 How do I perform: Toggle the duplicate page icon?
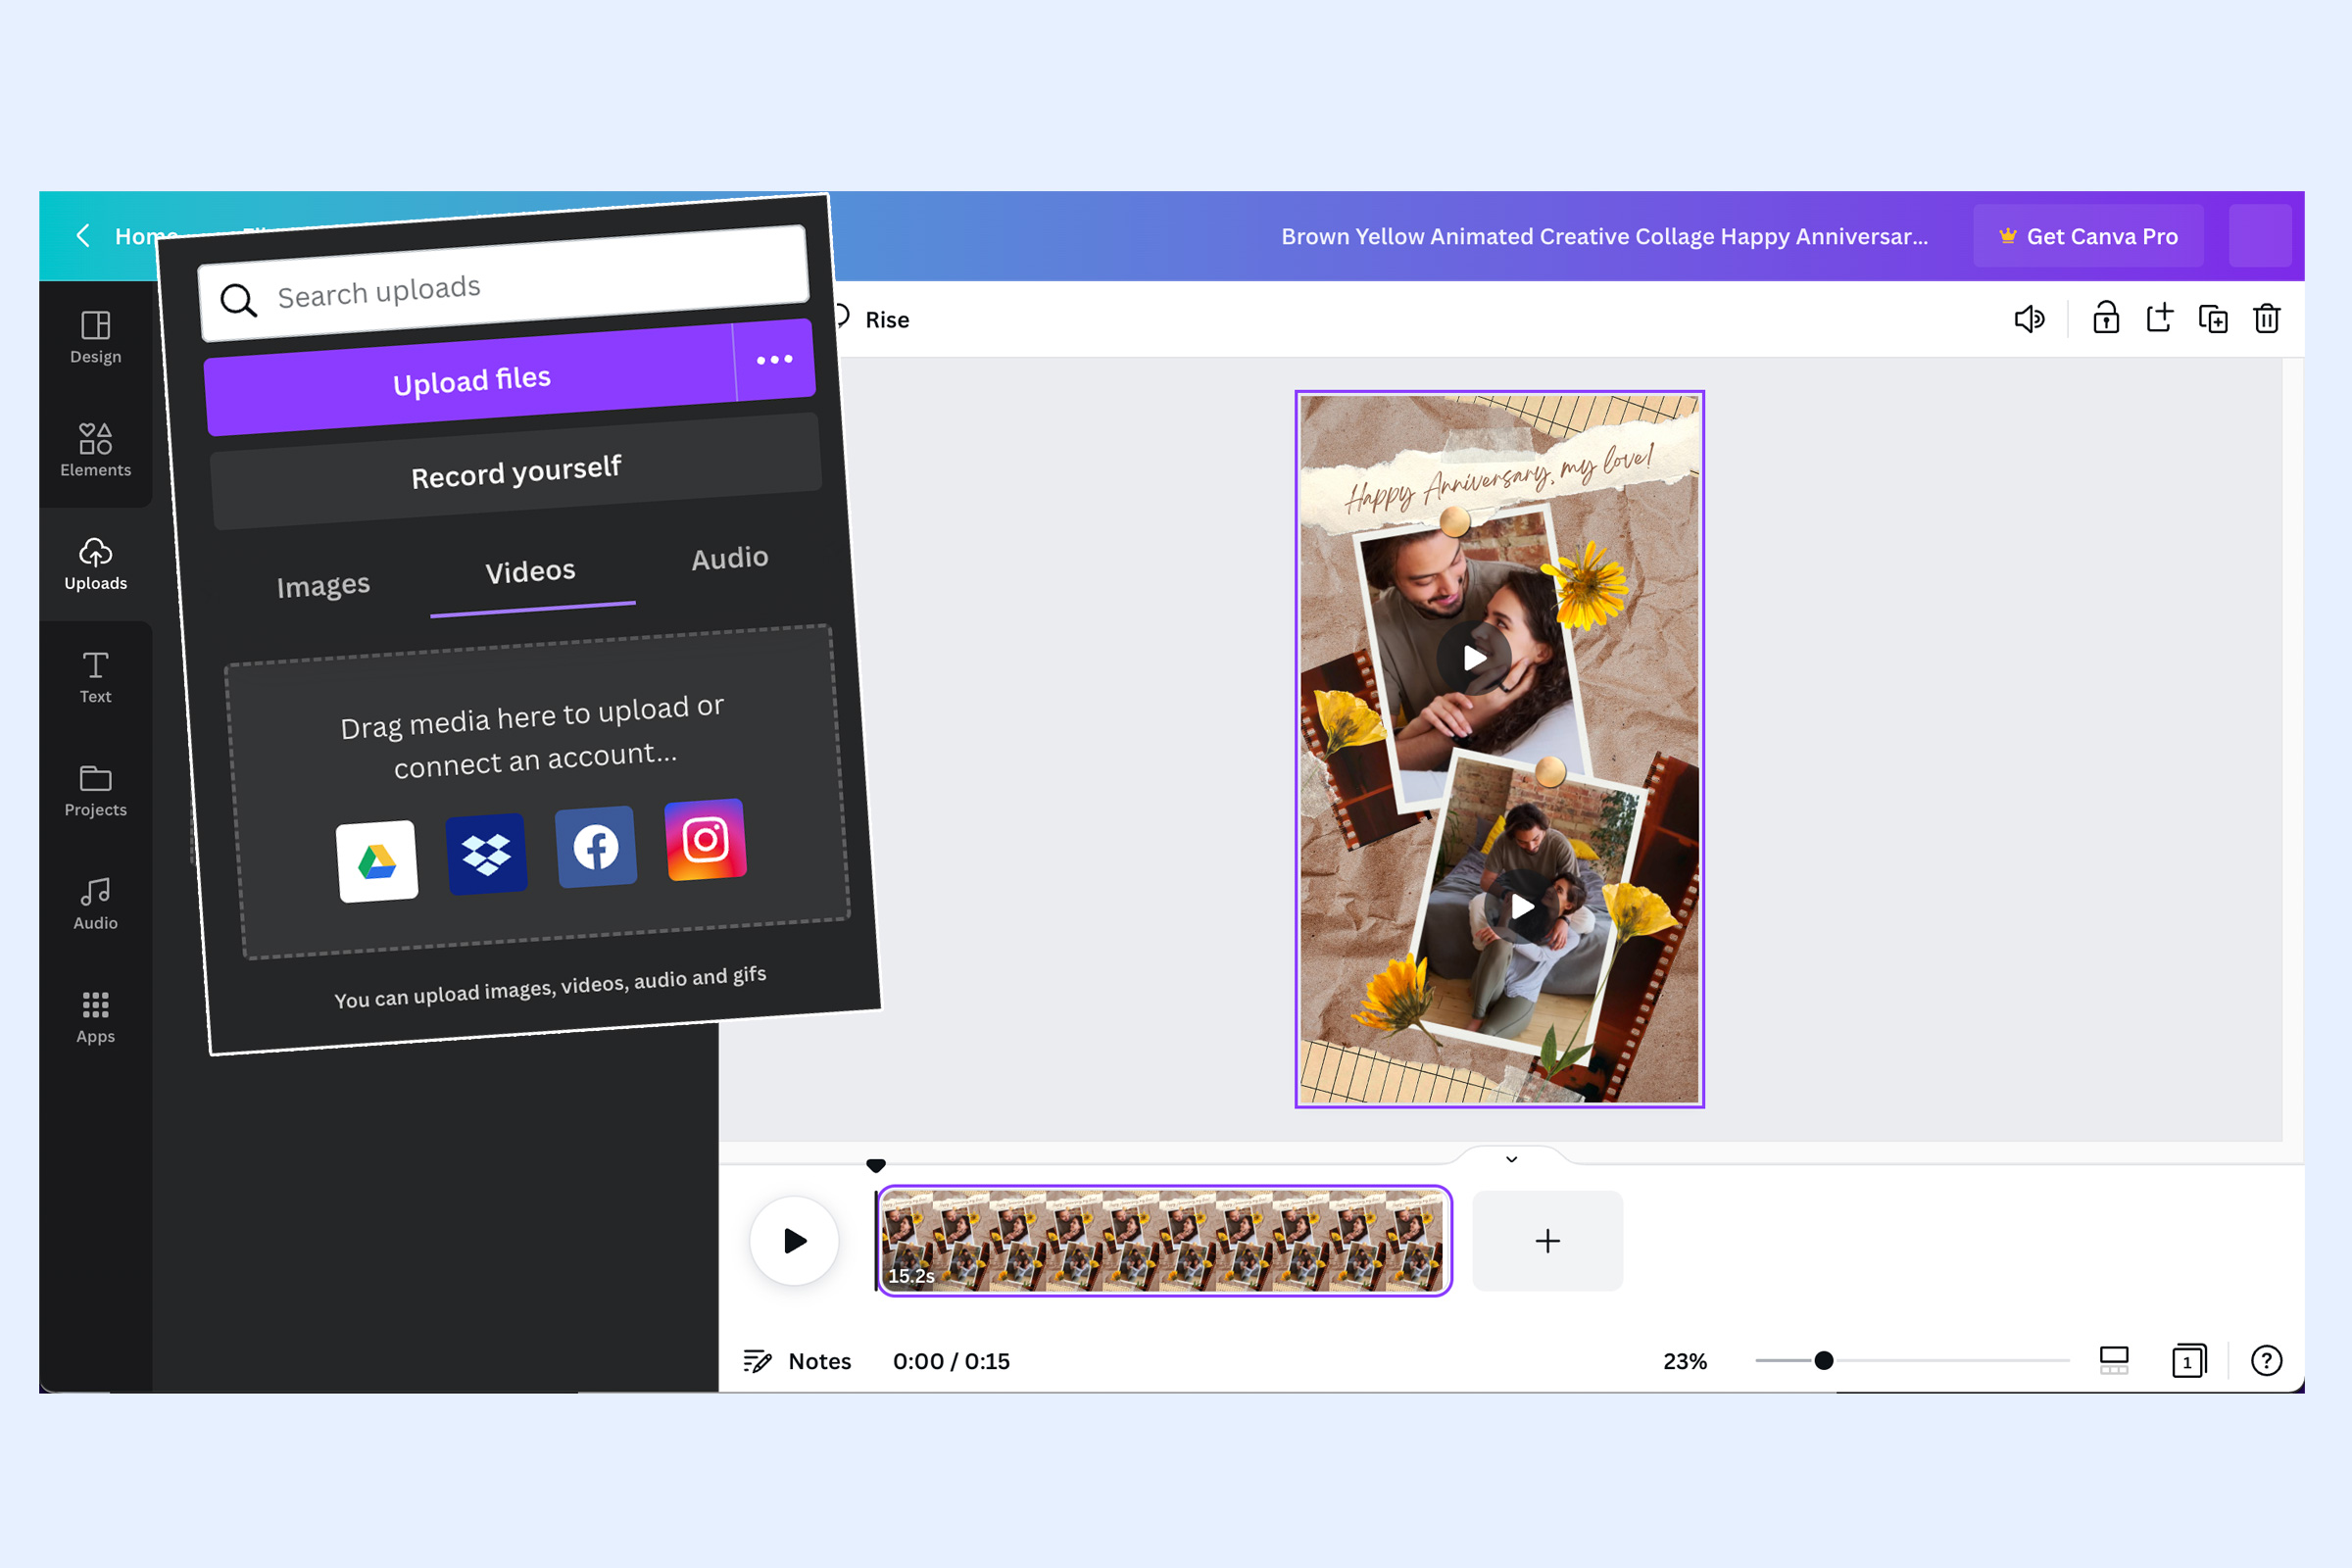[2212, 318]
